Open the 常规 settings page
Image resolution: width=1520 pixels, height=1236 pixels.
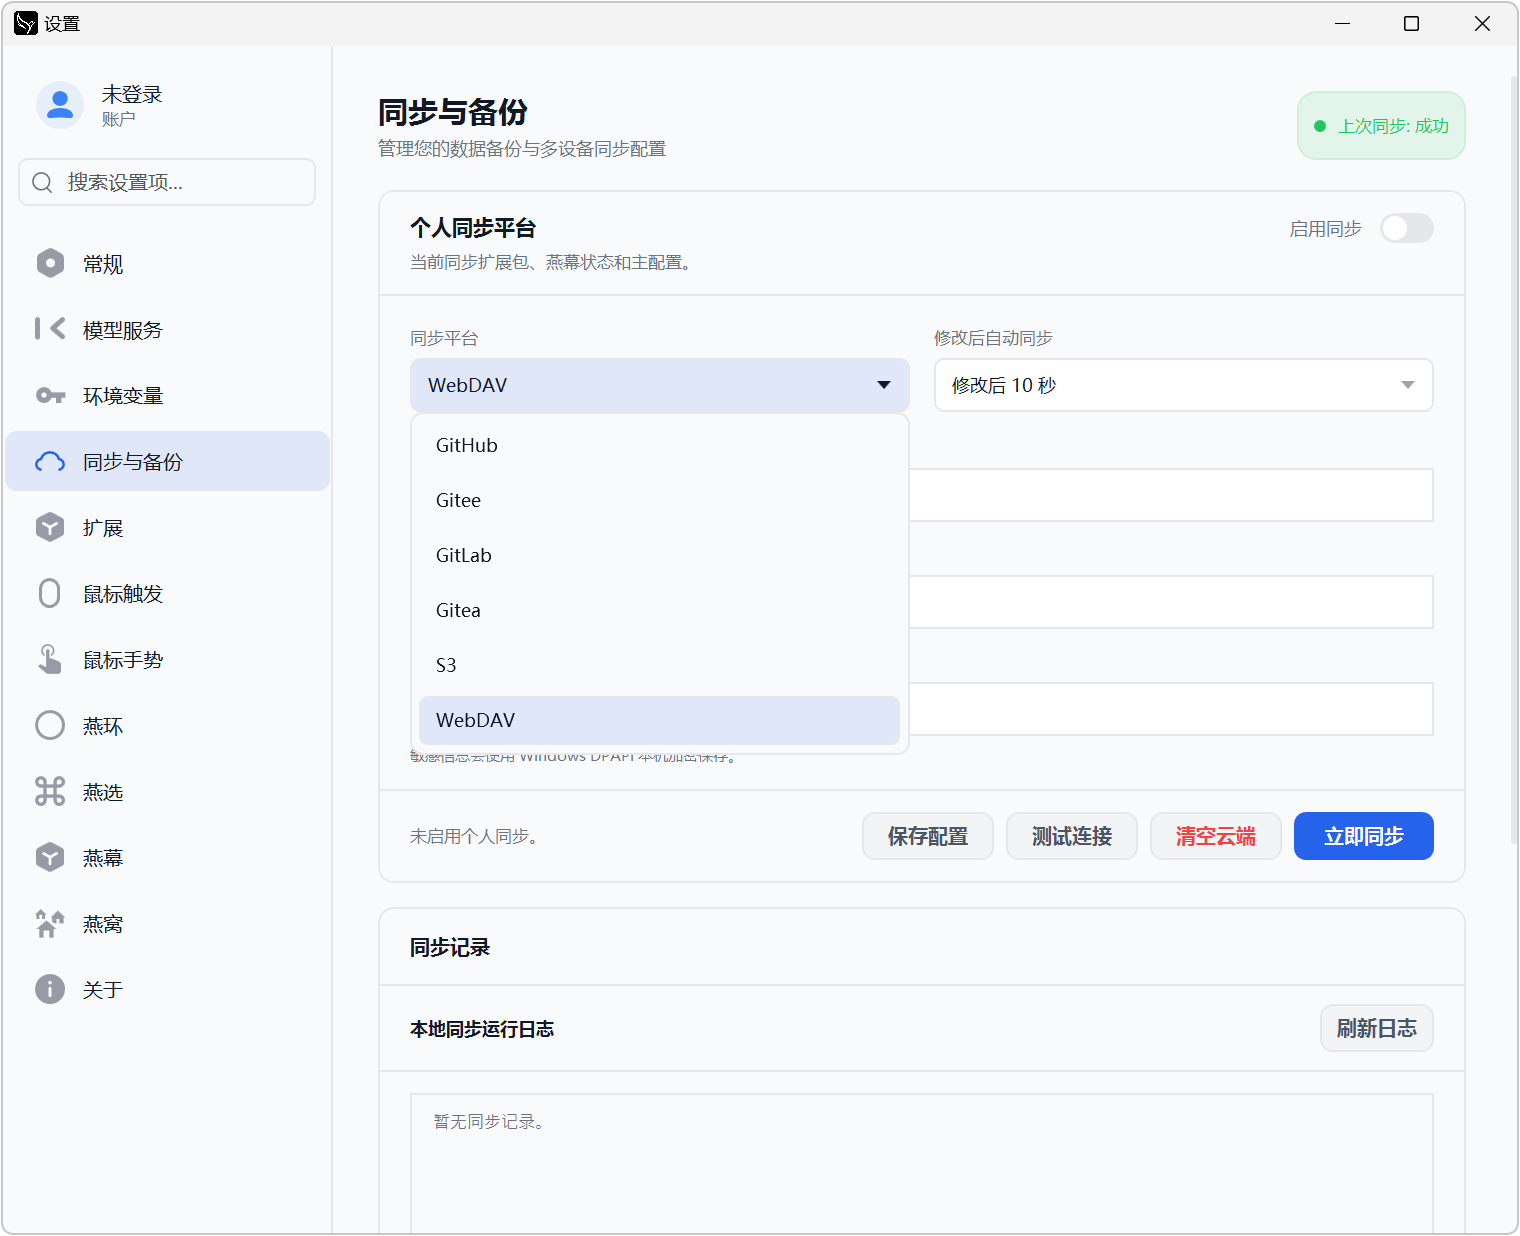tap(168, 263)
